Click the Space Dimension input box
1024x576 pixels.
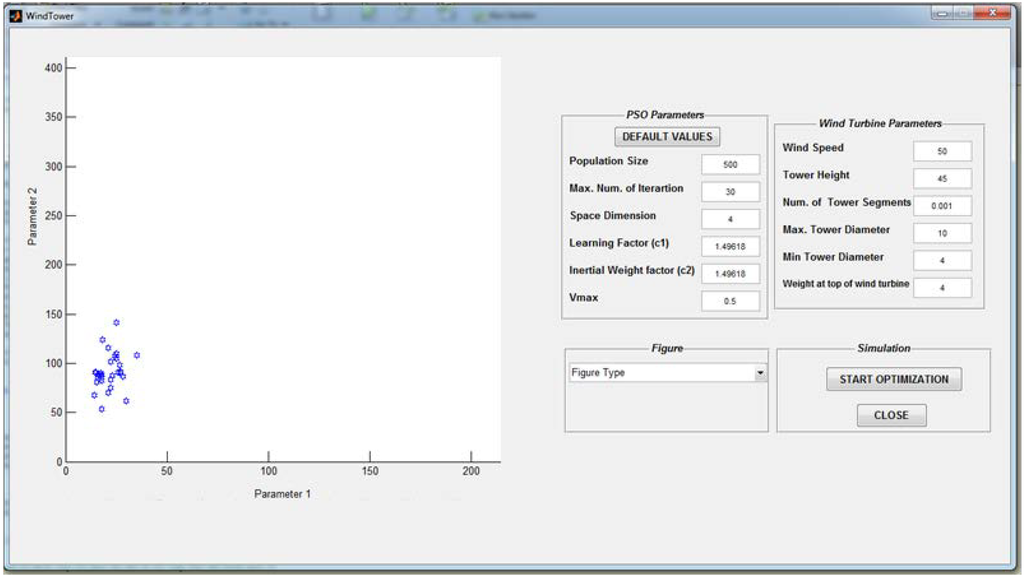(x=730, y=219)
